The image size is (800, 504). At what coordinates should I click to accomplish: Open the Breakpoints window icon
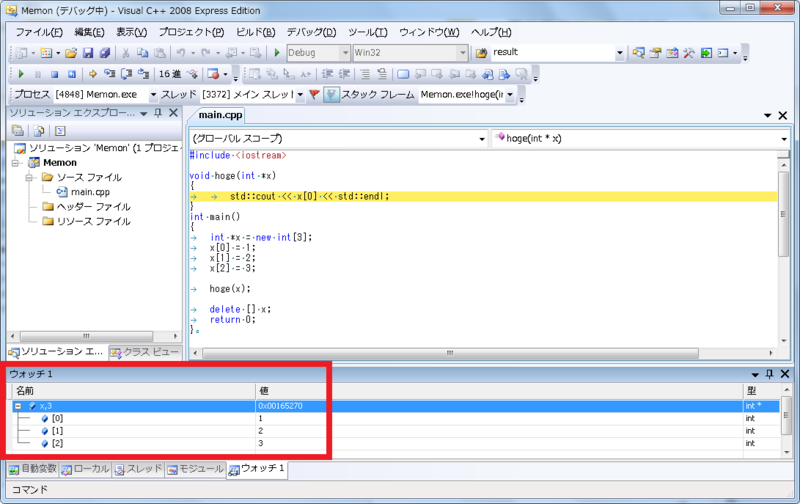[x=213, y=74]
